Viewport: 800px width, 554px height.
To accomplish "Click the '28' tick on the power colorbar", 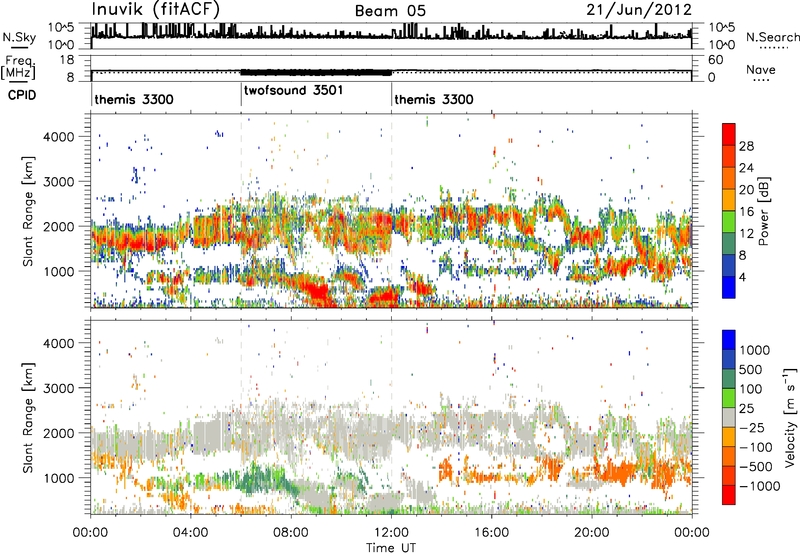I will (746, 146).
